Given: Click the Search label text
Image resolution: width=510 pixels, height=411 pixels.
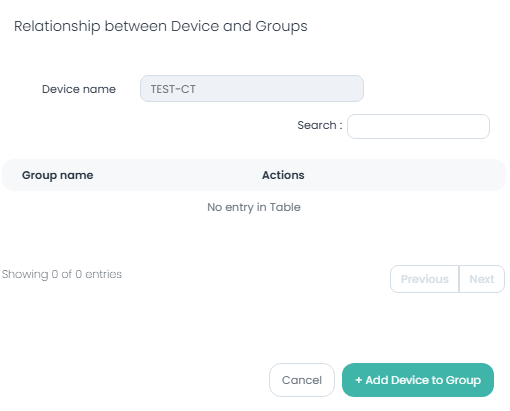Looking at the screenshot, I should [x=320, y=125].
